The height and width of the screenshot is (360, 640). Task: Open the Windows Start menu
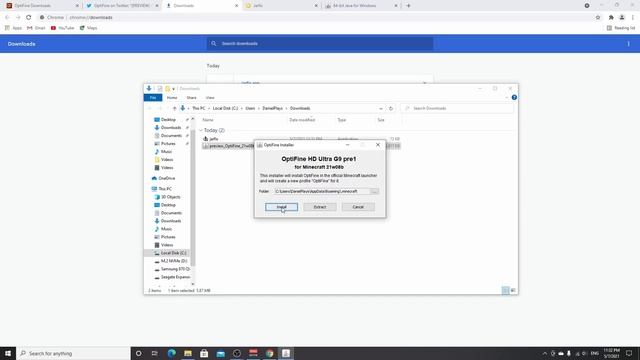(x=8, y=353)
